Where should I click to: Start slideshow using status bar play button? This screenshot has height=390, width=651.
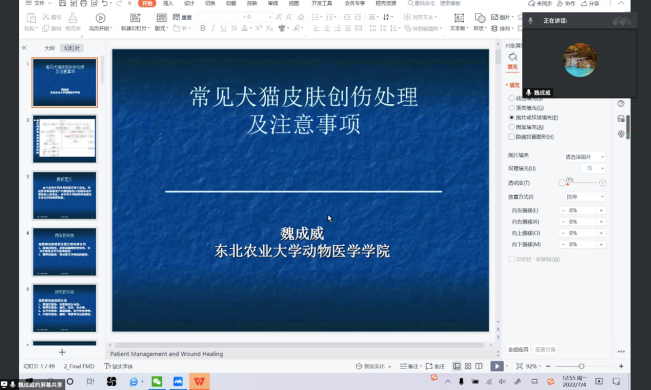click(x=497, y=366)
